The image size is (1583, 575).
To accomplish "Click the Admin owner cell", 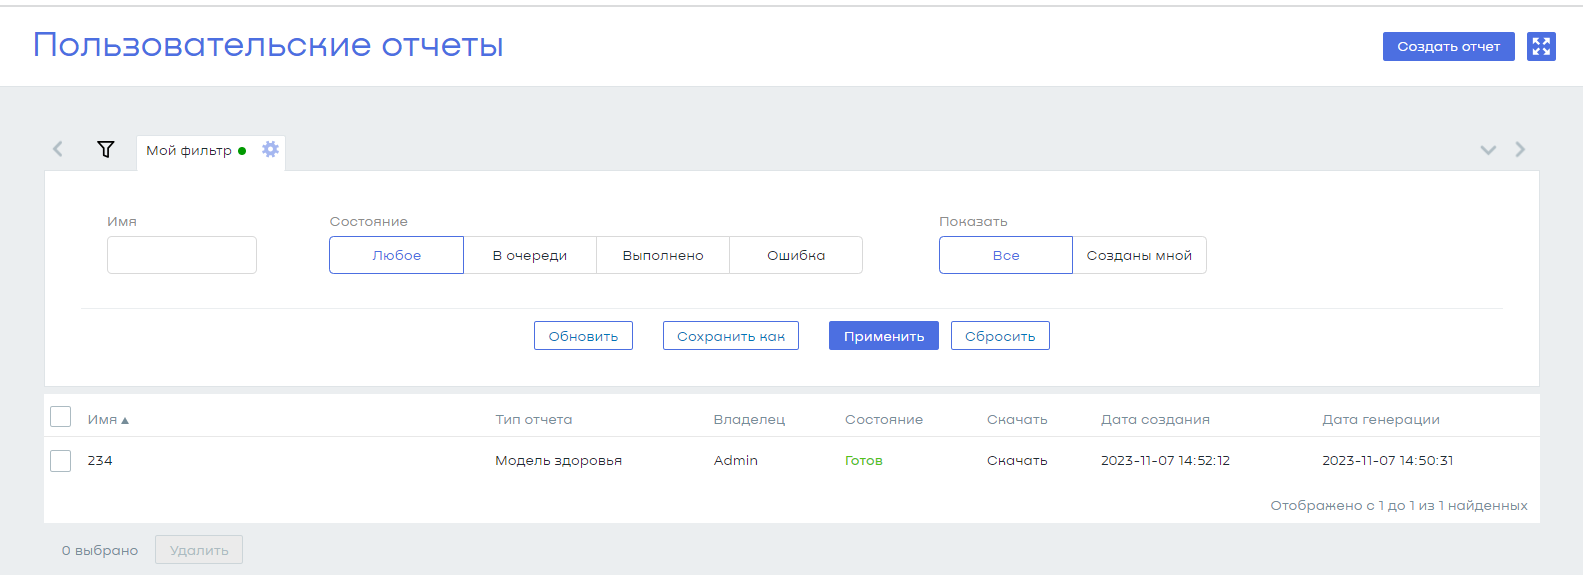I will click(736, 461).
